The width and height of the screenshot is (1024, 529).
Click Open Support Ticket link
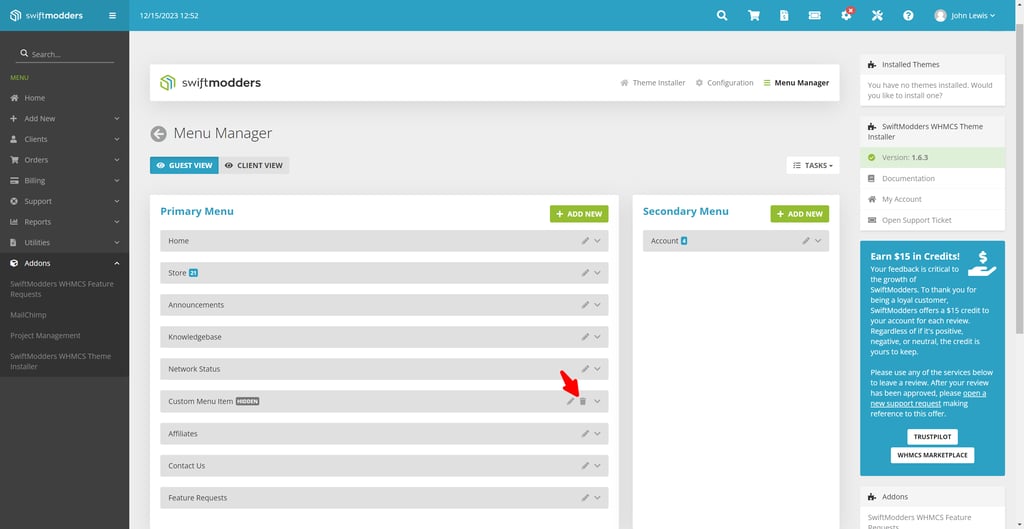pyautogui.click(x=917, y=220)
